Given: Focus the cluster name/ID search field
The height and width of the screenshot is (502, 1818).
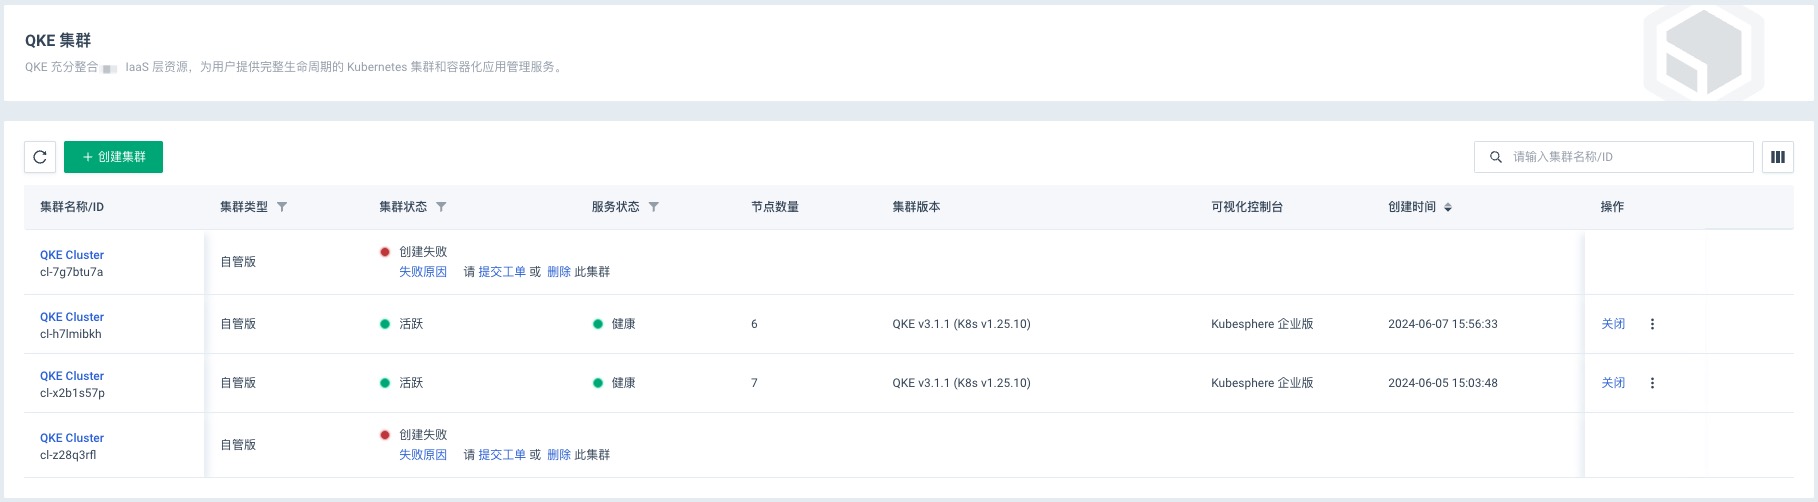Looking at the screenshot, I should click(1613, 157).
